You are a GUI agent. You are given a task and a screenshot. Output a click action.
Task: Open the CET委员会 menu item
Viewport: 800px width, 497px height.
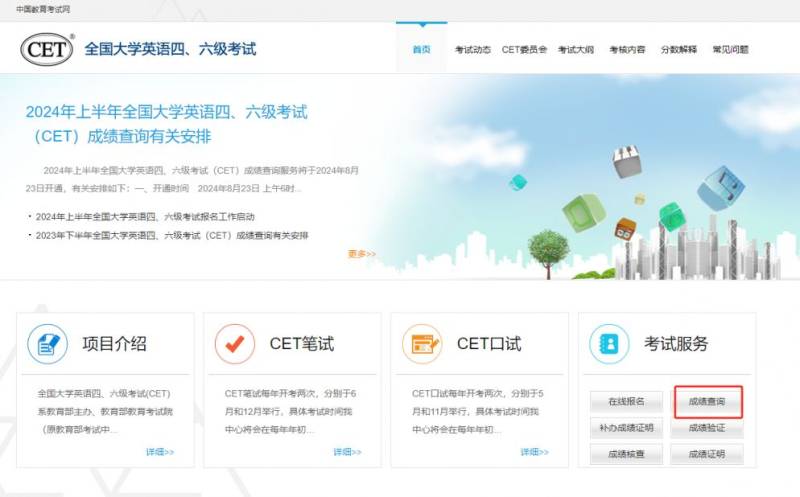tap(524, 49)
